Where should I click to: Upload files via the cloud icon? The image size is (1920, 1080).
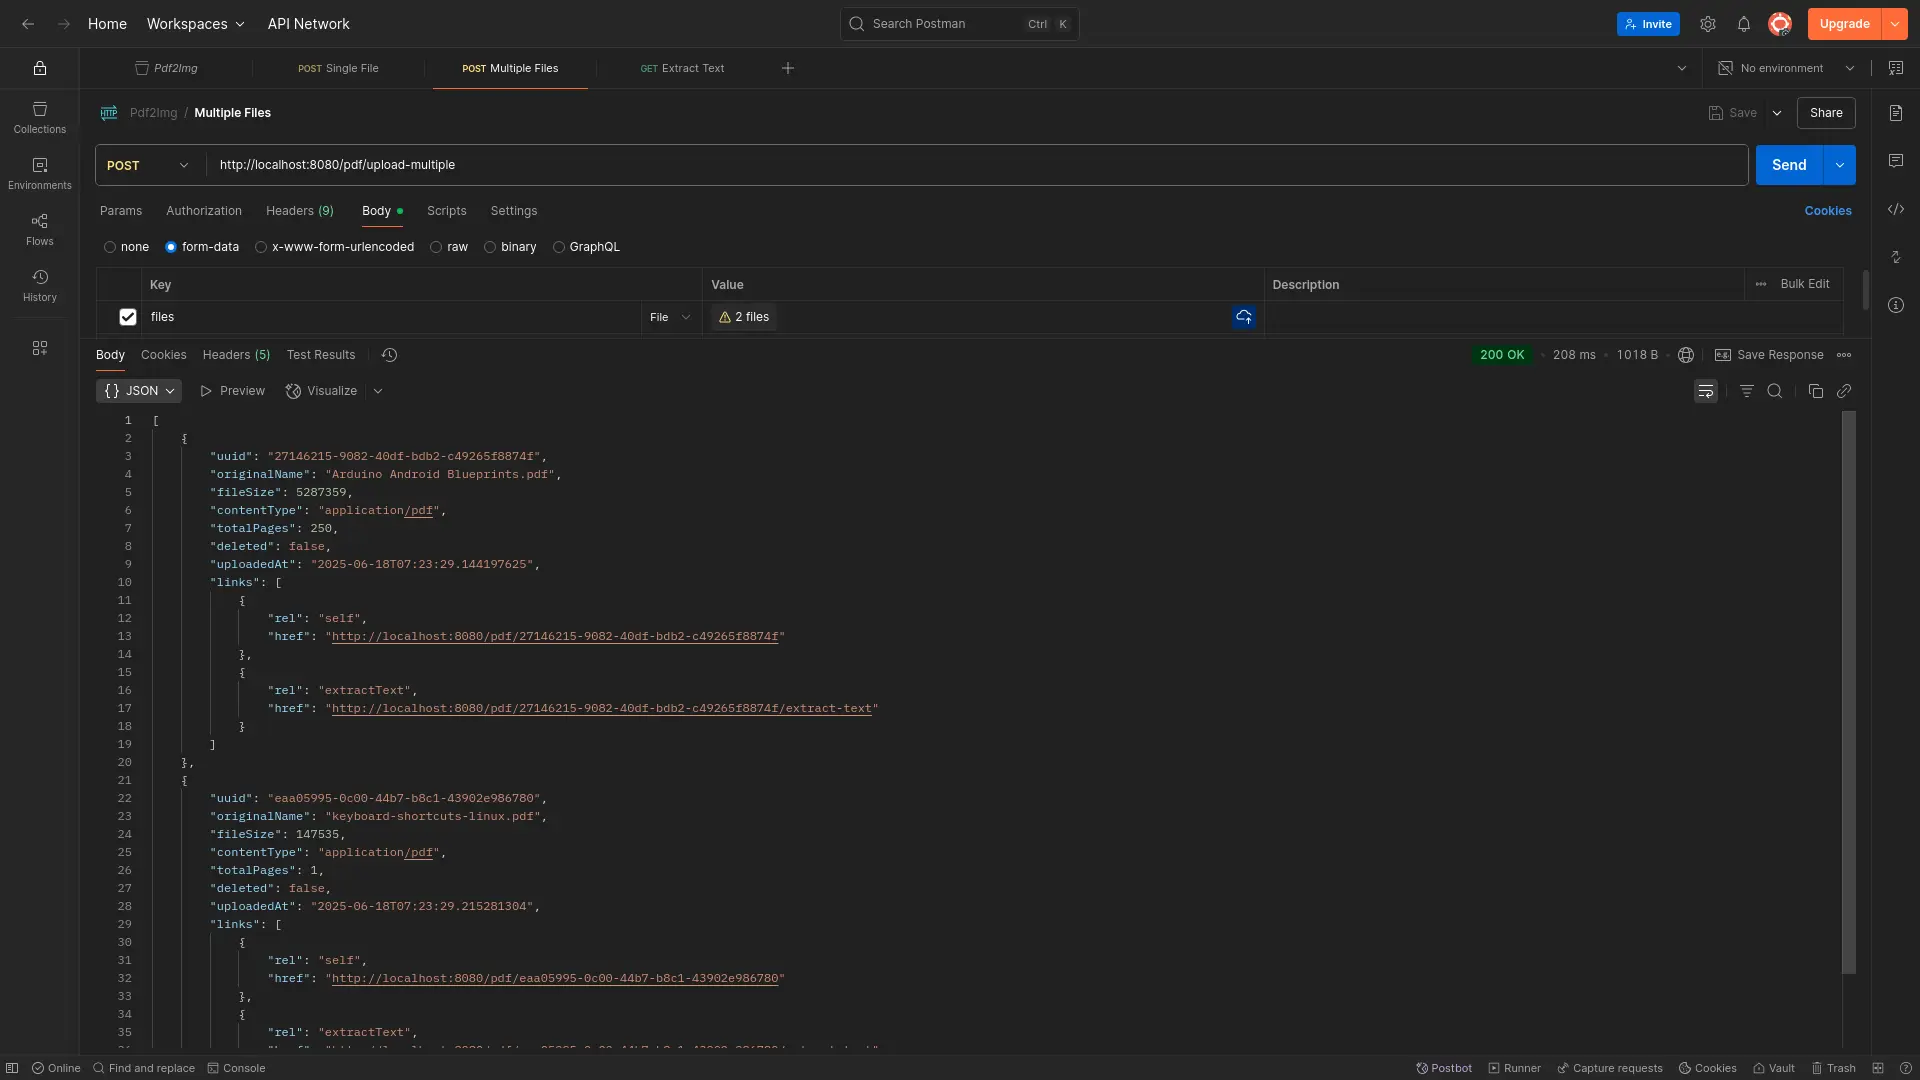point(1244,317)
